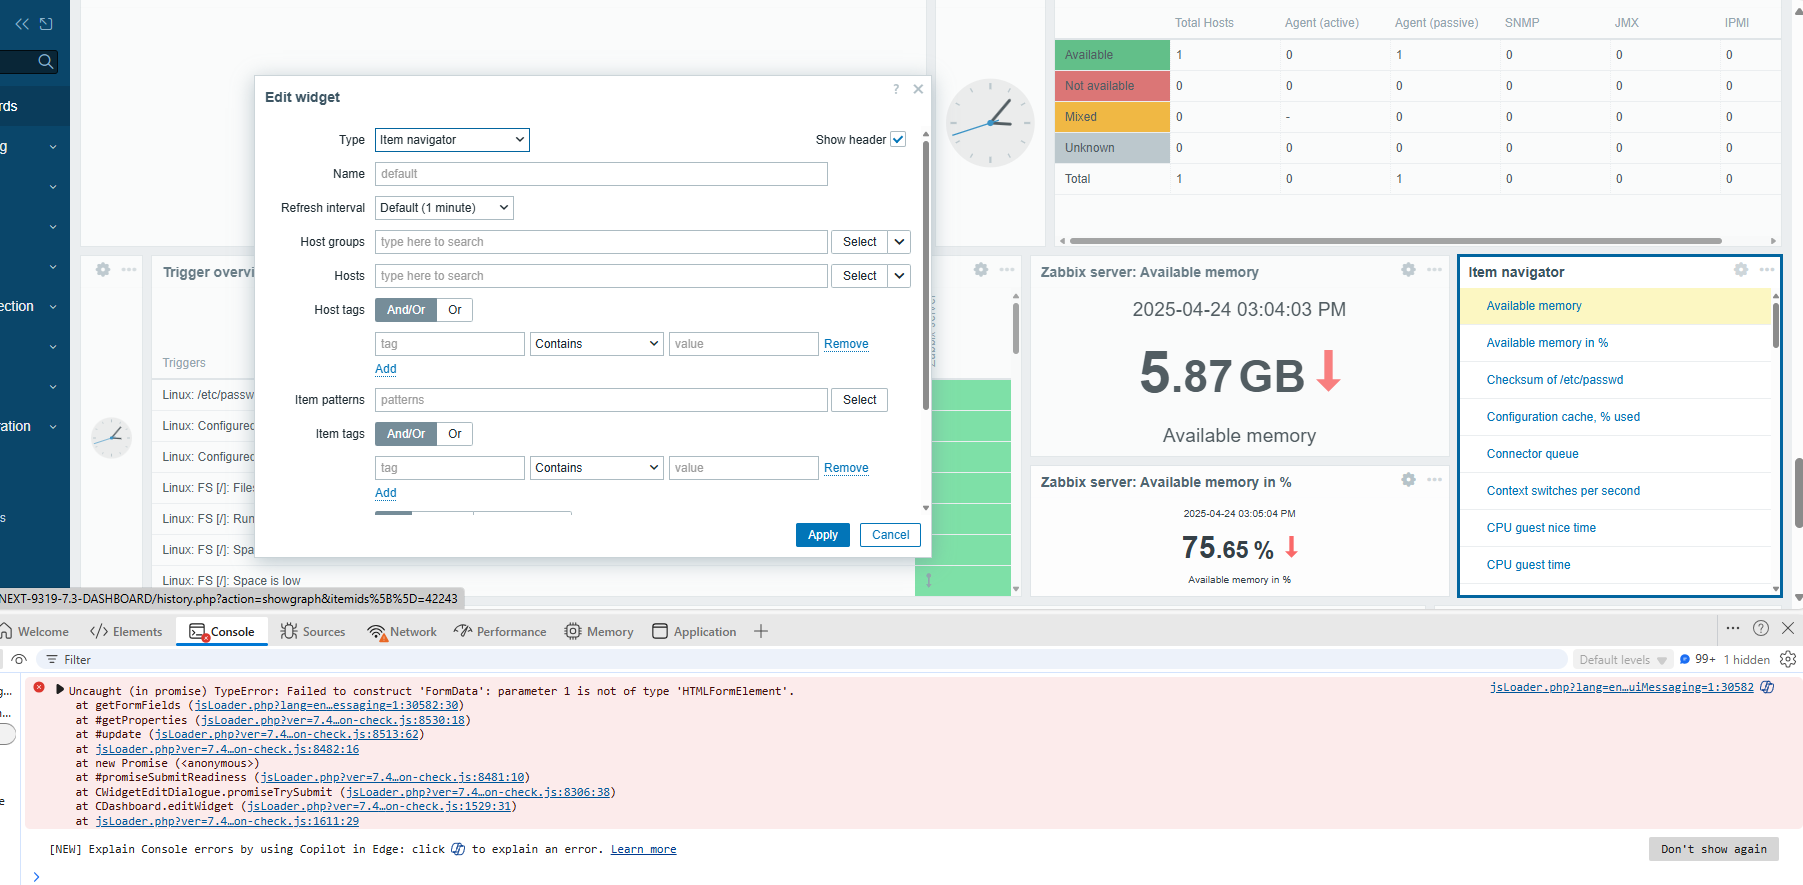Open three-dots menu of Item navigator widget

click(x=1767, y=270)
